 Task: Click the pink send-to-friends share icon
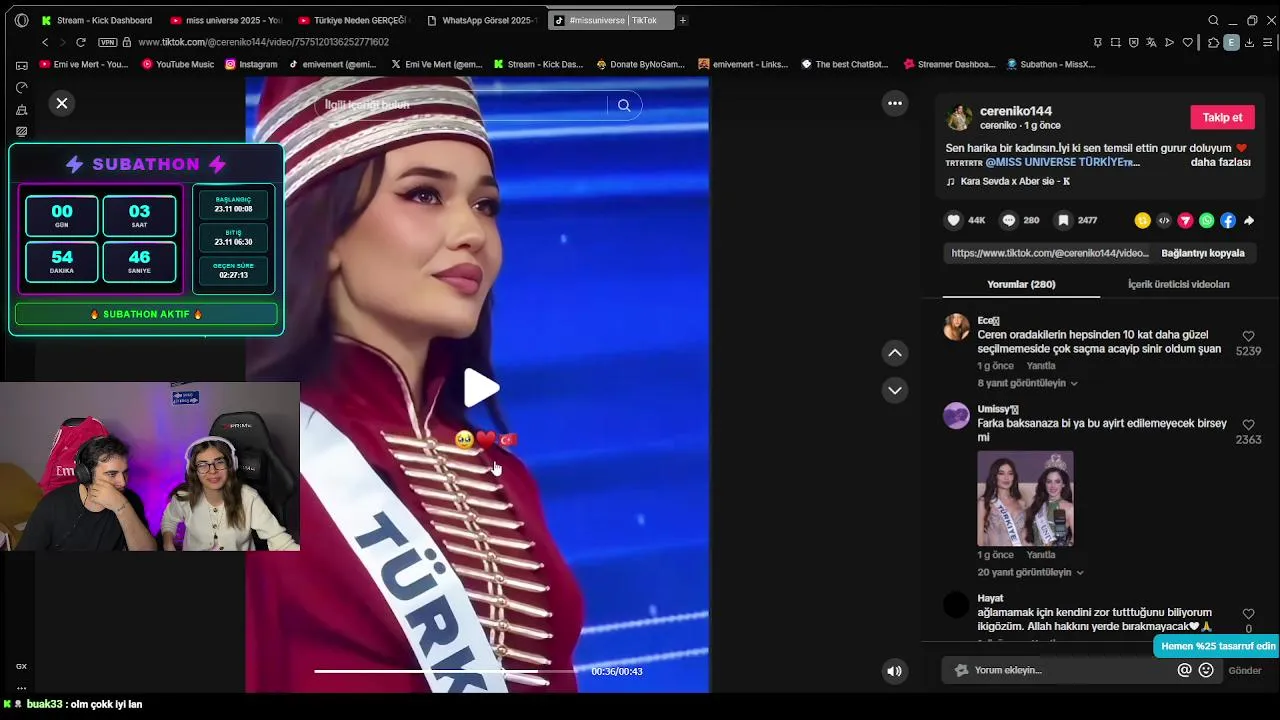click(x=1185, y=220)
